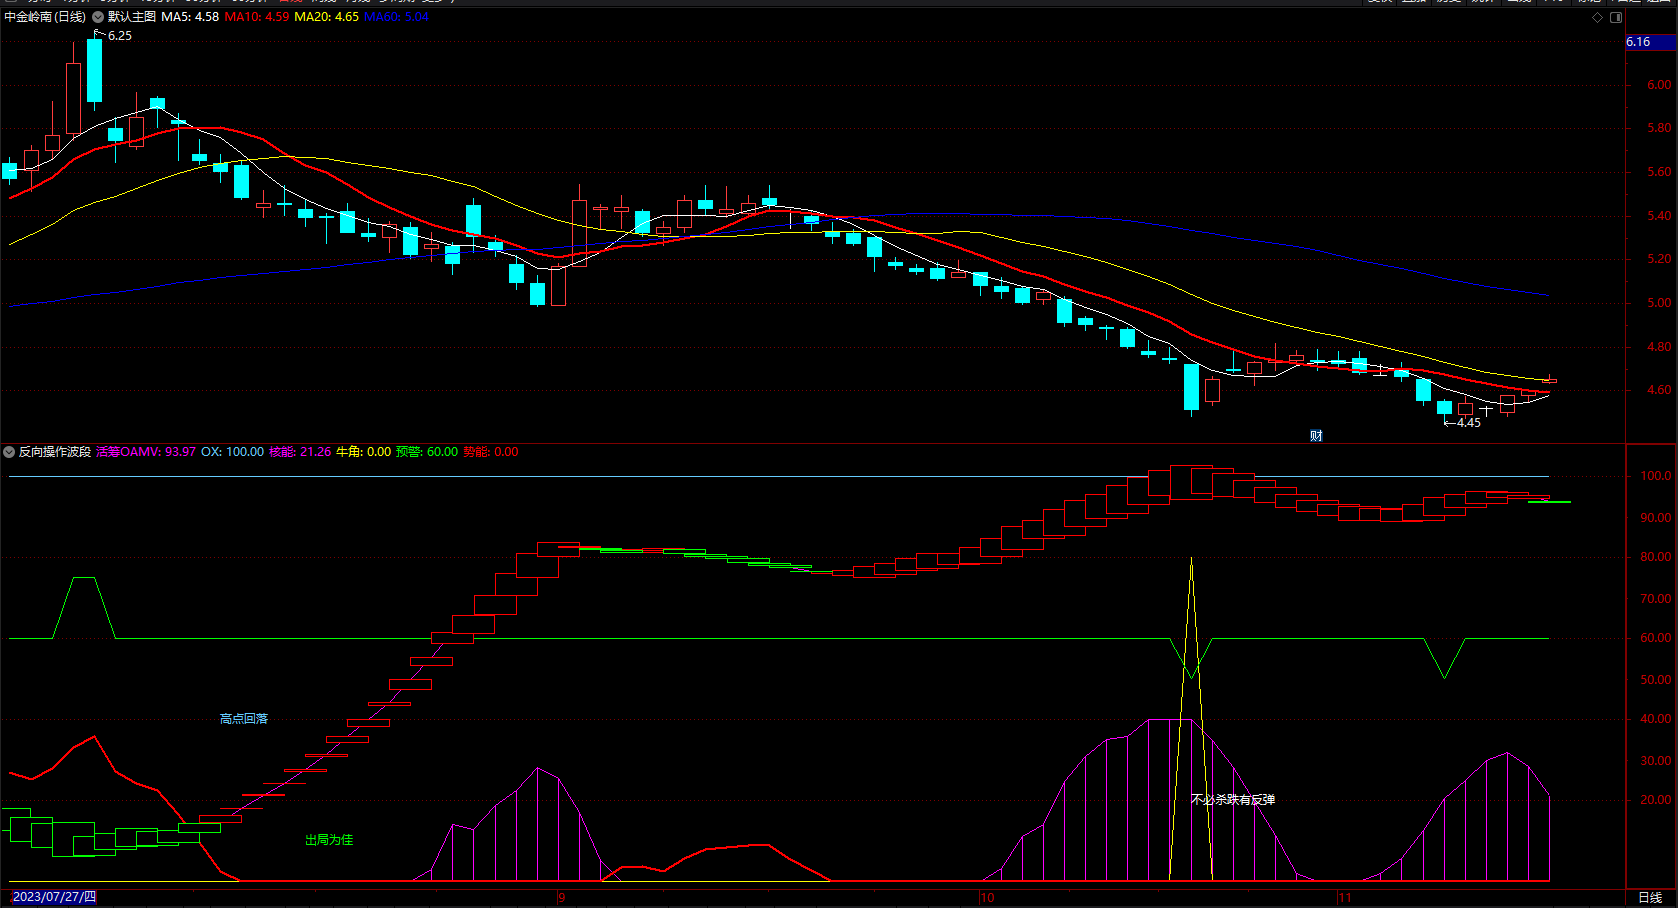This screenshot has height=908, width=1678.
Task: Select the 日线 period label at bottom-right
Action: click(x=1649, y=897)
